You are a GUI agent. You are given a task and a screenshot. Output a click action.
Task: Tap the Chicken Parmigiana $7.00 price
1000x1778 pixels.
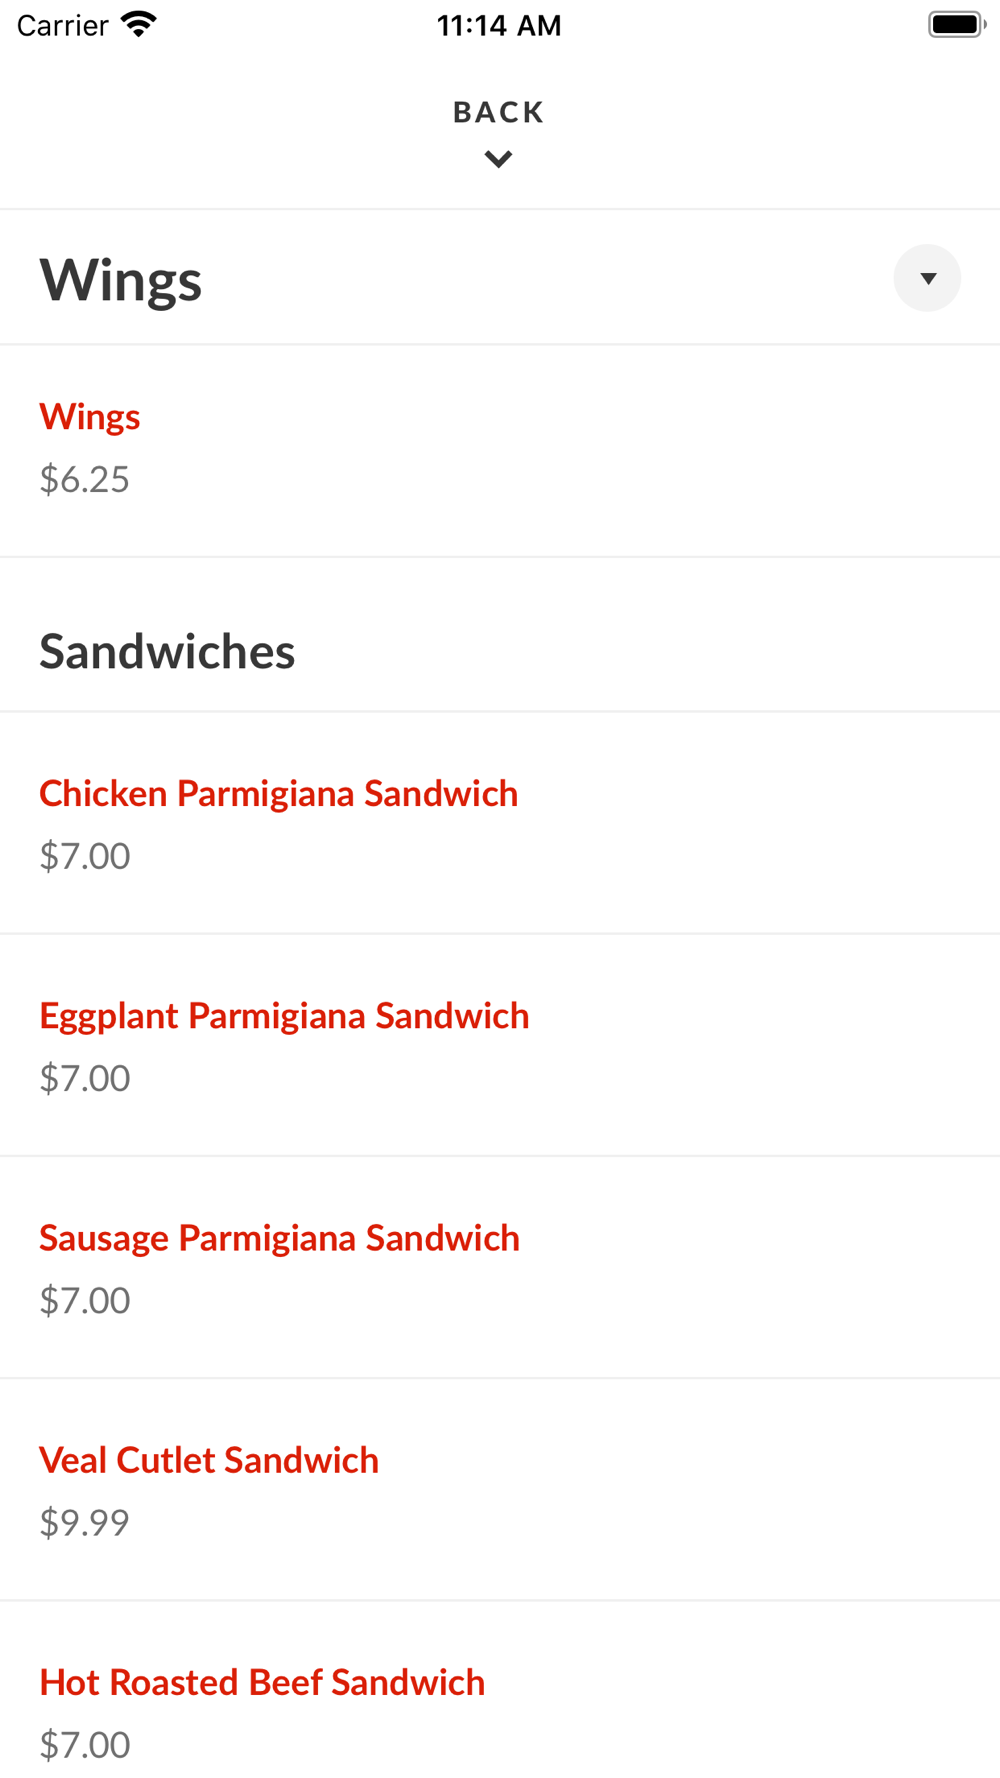click(x=85, y=856)
